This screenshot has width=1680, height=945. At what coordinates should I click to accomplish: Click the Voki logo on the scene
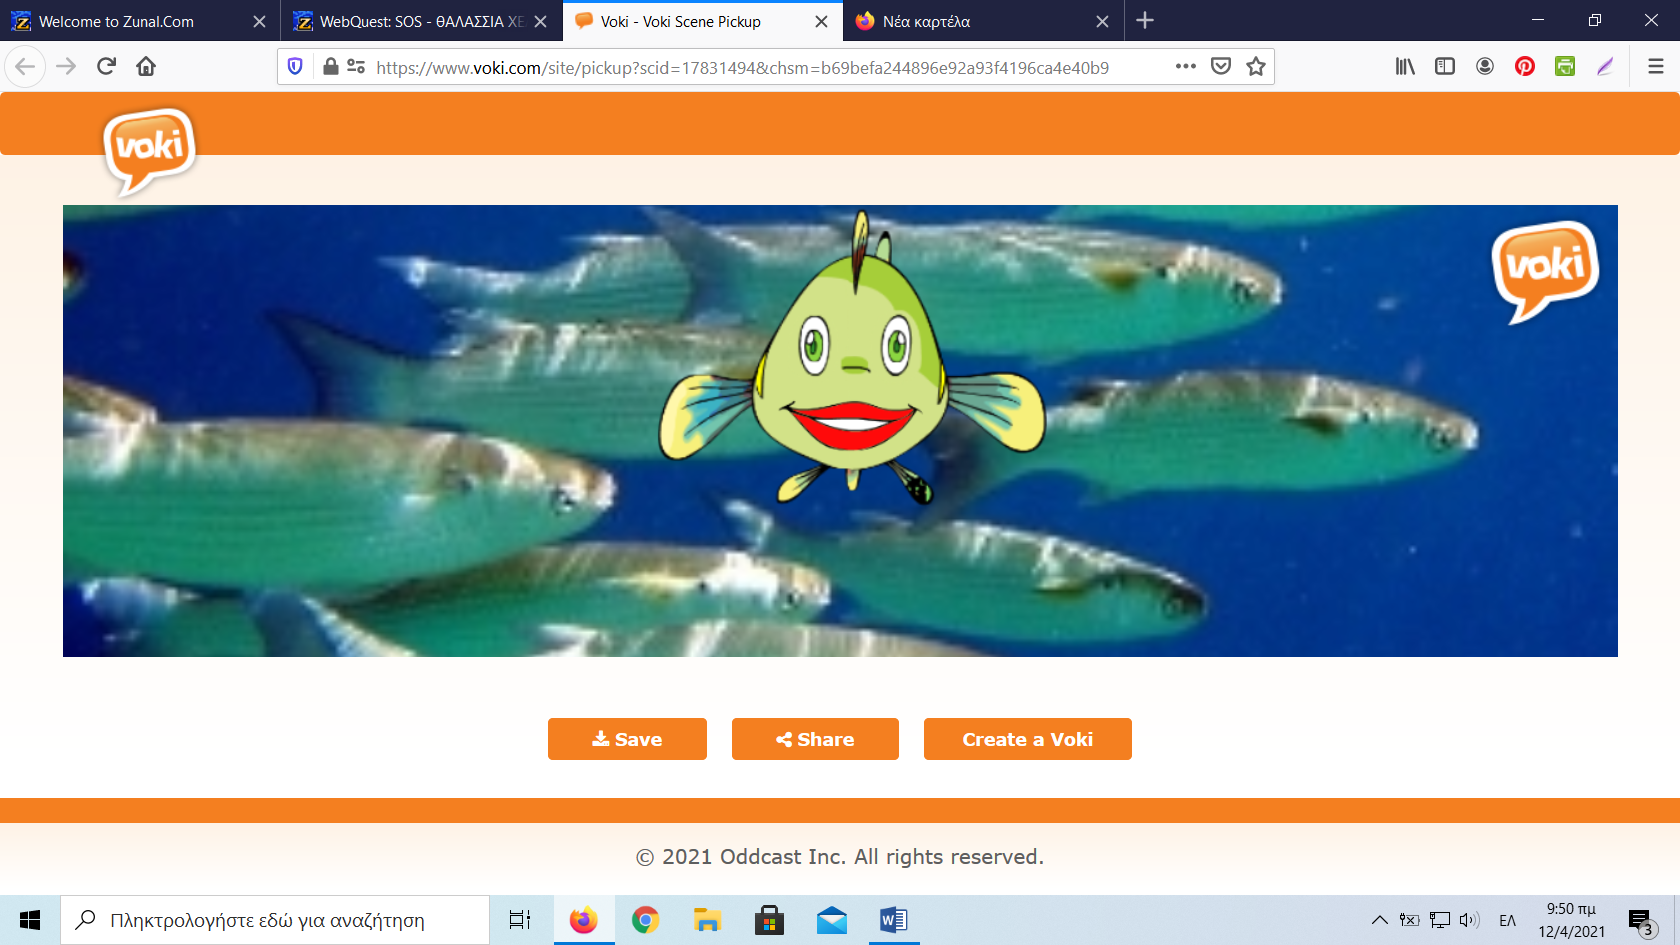1545,270
